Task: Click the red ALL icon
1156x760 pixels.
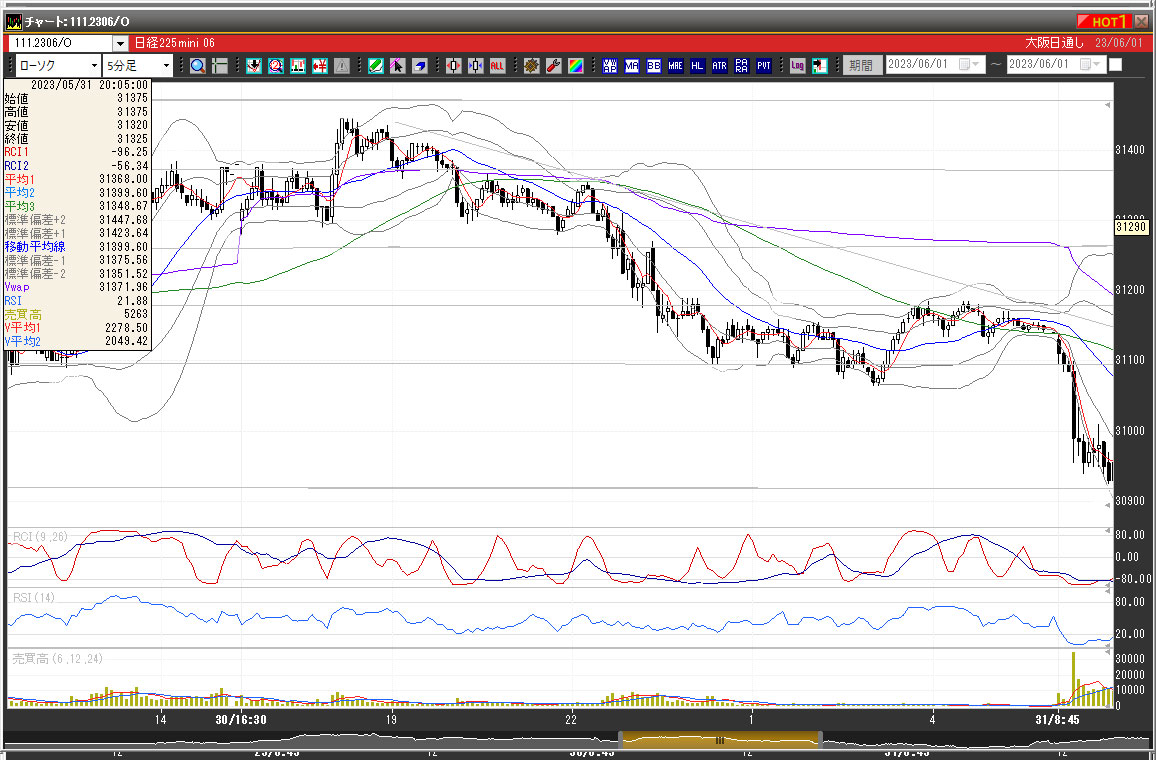Action: (498, 66)
